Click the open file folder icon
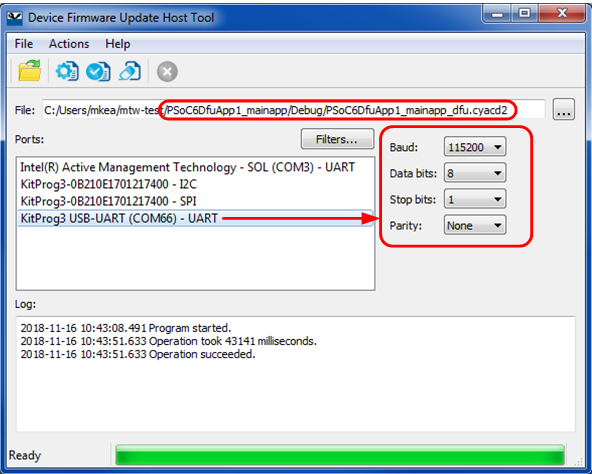This screenshot has height=474, width=592. click(29, 71)
